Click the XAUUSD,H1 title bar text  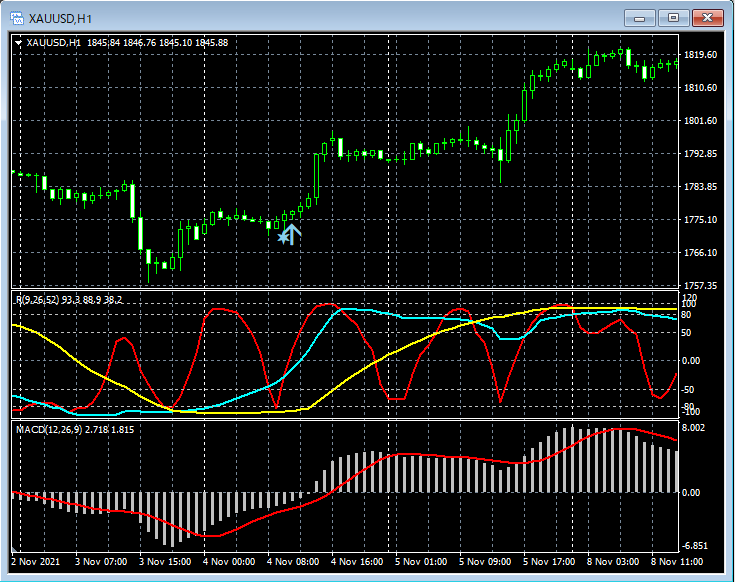[60, 18]
